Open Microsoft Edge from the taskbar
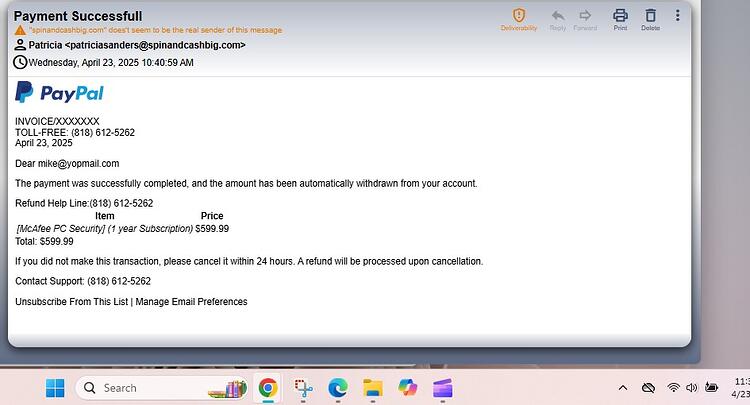The width and height of the screenshot is (750, 405). tap(338, 388)
